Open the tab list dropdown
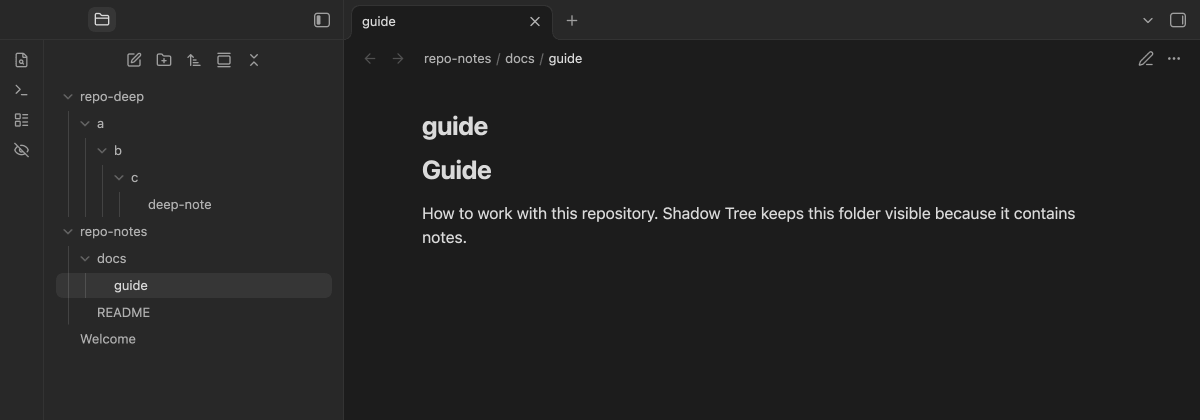Viewport: 1200px width, 420px height. coord(1147,20)
